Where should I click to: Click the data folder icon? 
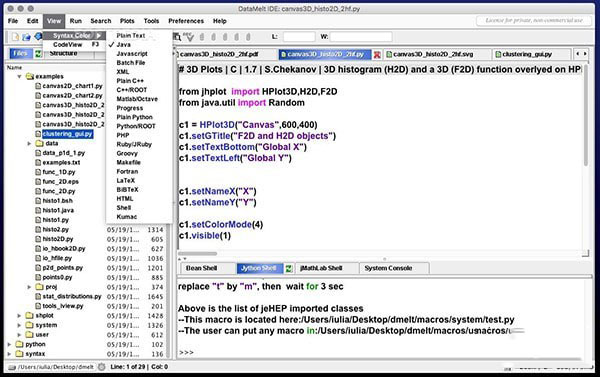point(39,144)
